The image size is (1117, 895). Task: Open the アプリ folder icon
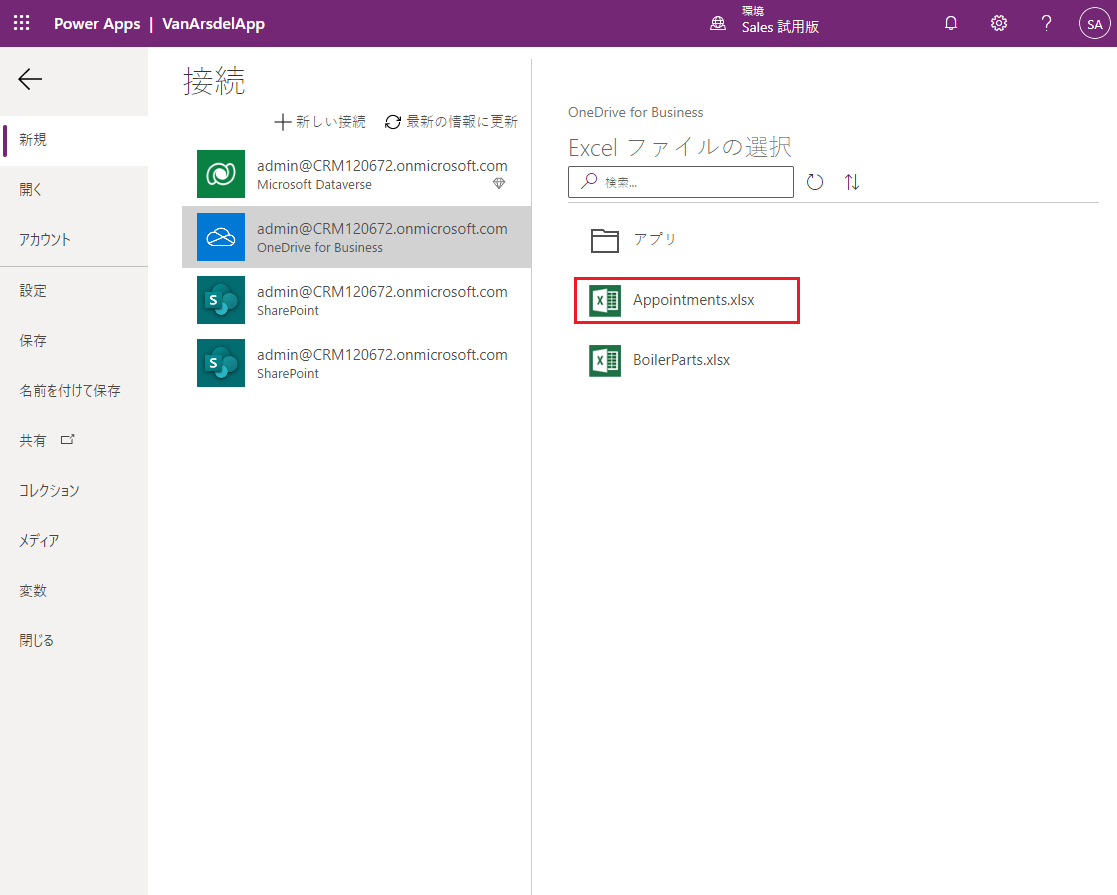click(x=605, y=240)
